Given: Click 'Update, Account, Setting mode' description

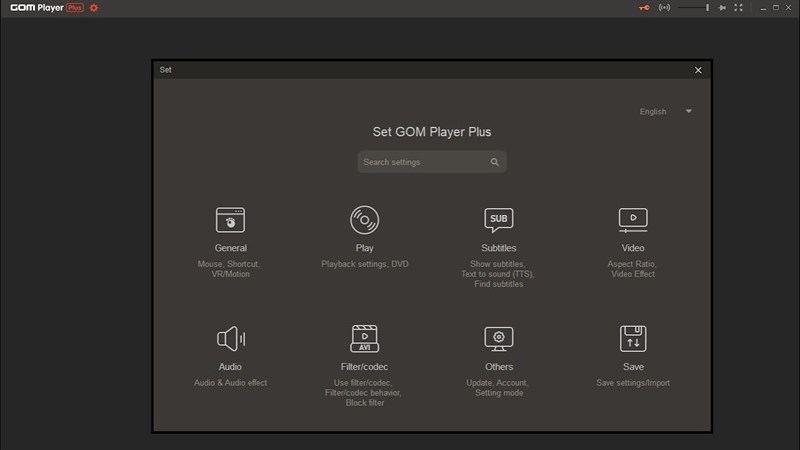Looking at the screenshot, I should point(498,388).
